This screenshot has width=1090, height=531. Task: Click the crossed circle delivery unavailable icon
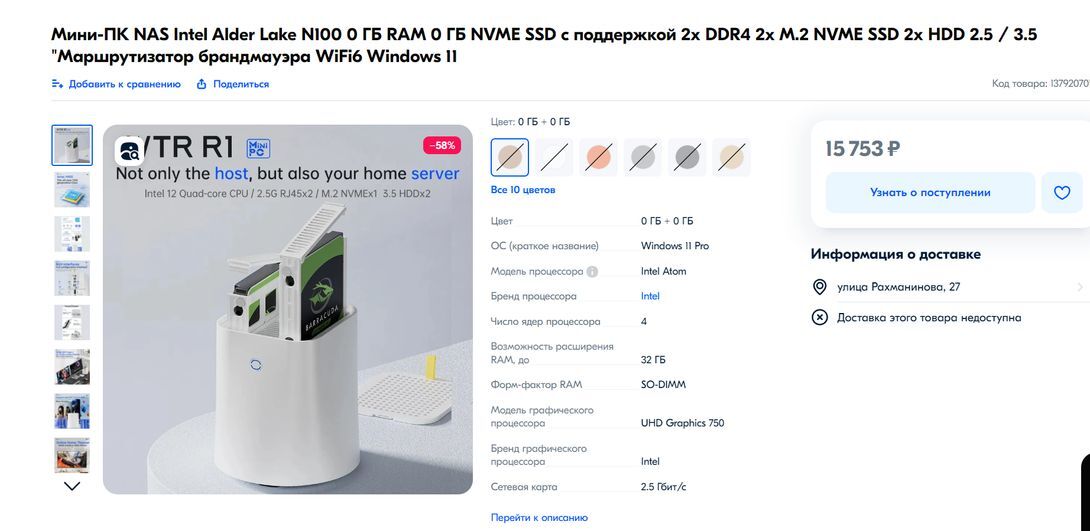coord(820,318)
